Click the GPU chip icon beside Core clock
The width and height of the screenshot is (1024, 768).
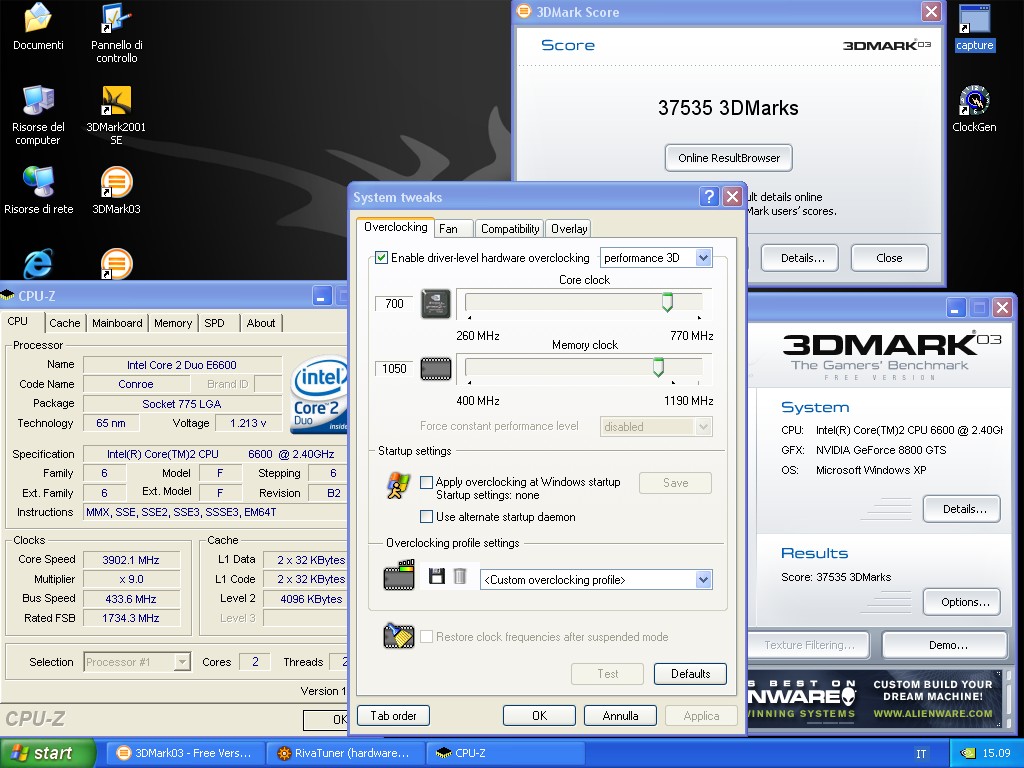[436, 304]
